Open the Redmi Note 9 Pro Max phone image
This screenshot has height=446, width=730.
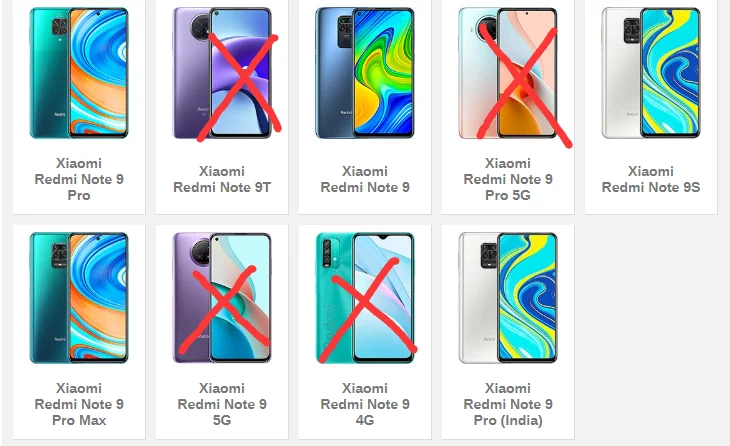click(x=79, y=298)
